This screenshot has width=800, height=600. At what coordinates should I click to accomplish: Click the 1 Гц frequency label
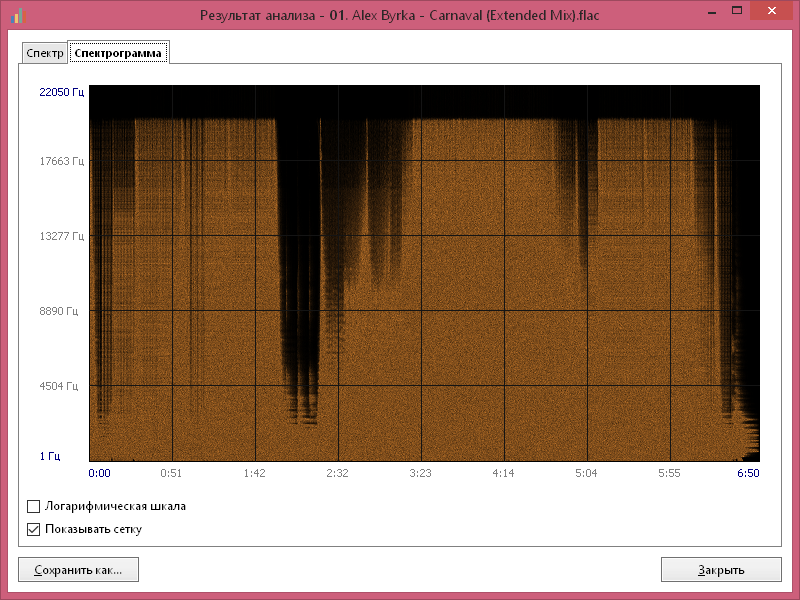[x=50, y=456]
